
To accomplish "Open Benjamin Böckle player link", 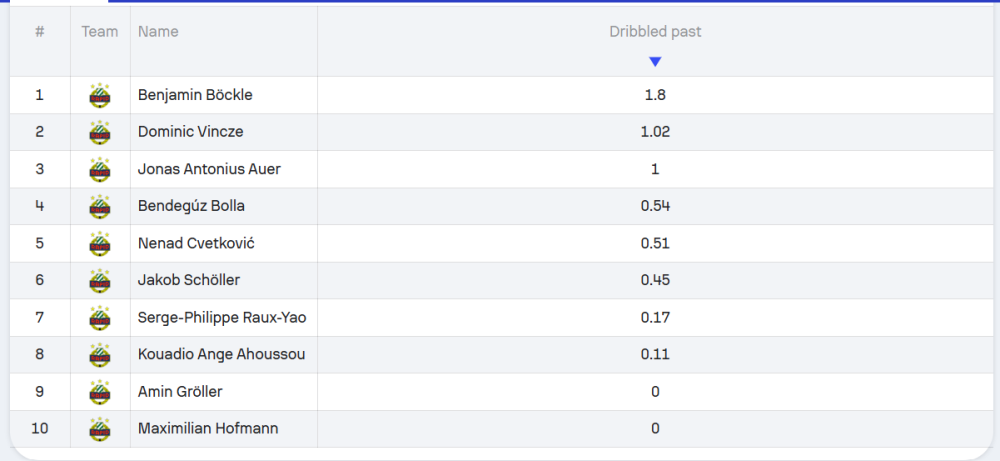I will pyautogui.click(x=195, y=96).
